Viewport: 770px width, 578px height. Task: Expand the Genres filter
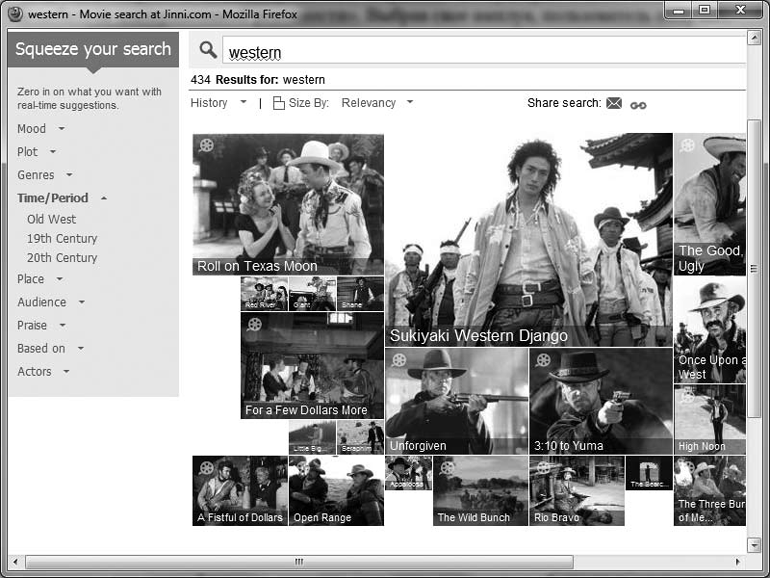click(44, 175)
